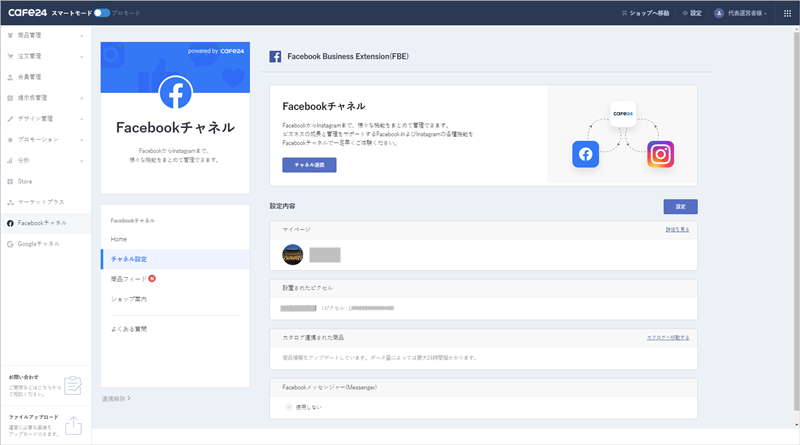Expand the デザイン管理 sidebar arrow
Viewport: 800px width, 445px height.
[x=82, y=119]
